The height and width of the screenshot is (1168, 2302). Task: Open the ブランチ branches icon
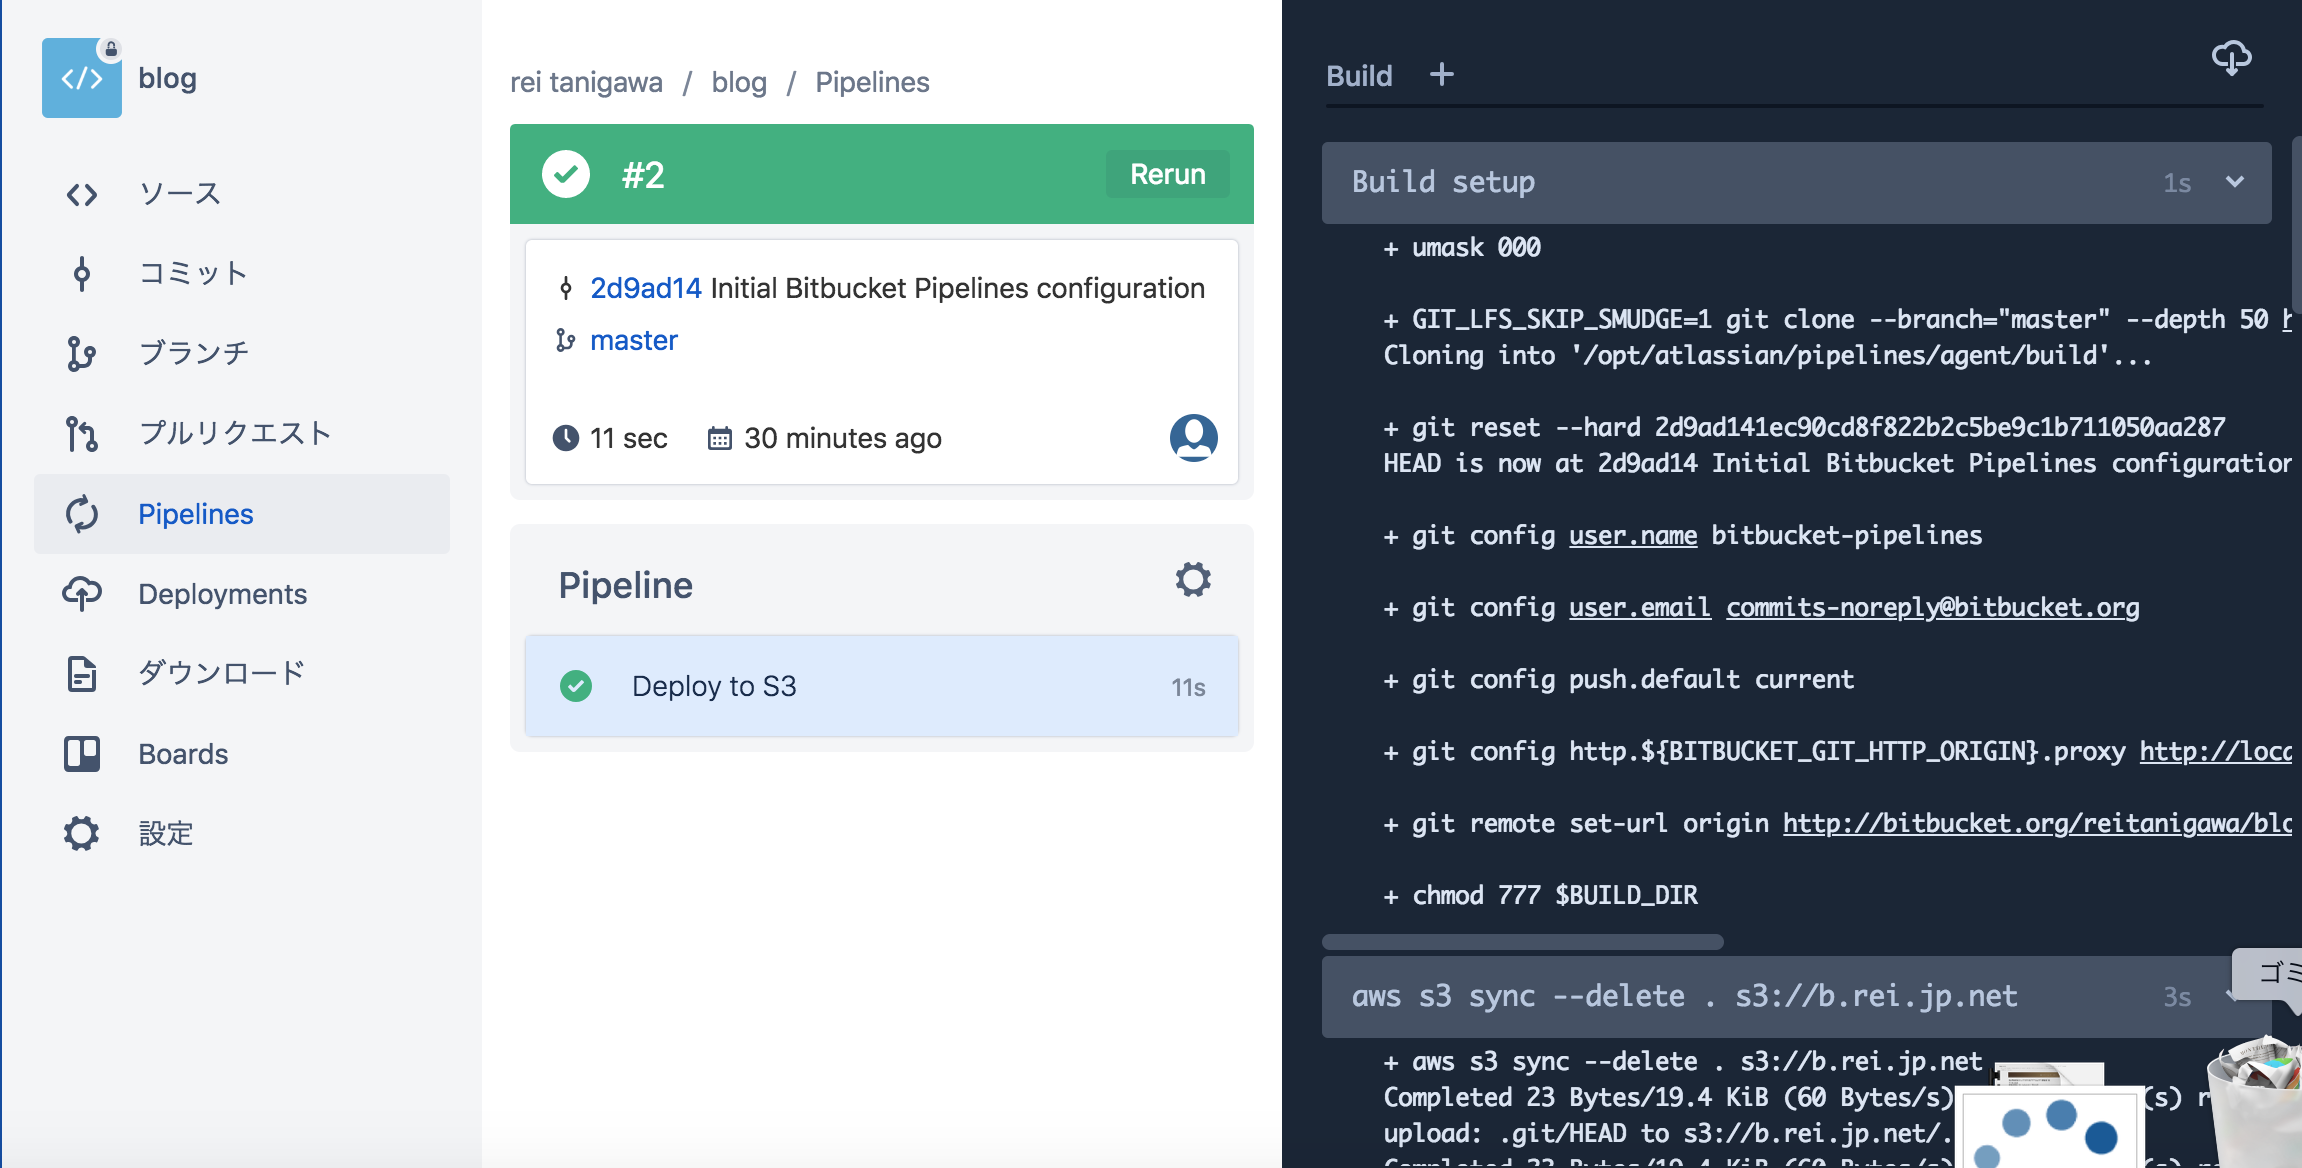pyautogui.click(x=82, y=354)
